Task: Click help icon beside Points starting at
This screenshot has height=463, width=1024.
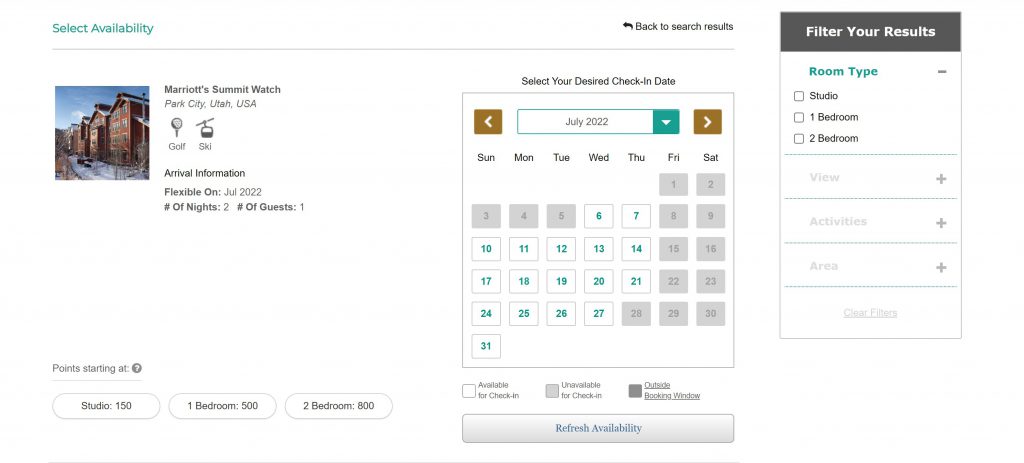Action: pos(137,369)
